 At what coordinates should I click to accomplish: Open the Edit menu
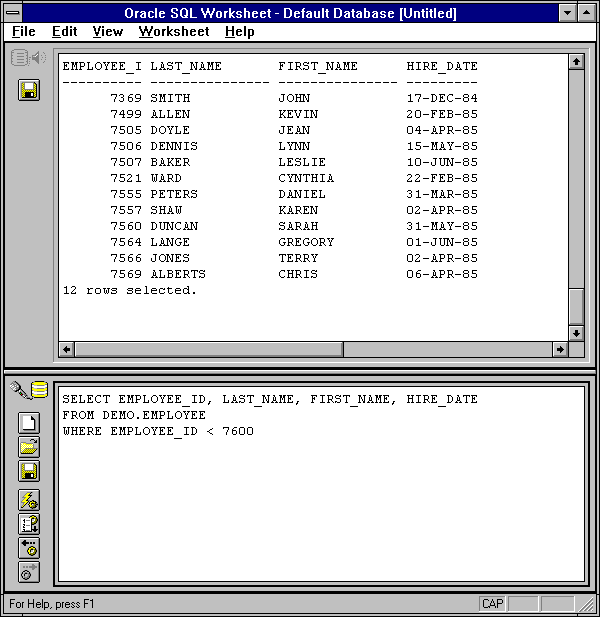coord(64,31)
